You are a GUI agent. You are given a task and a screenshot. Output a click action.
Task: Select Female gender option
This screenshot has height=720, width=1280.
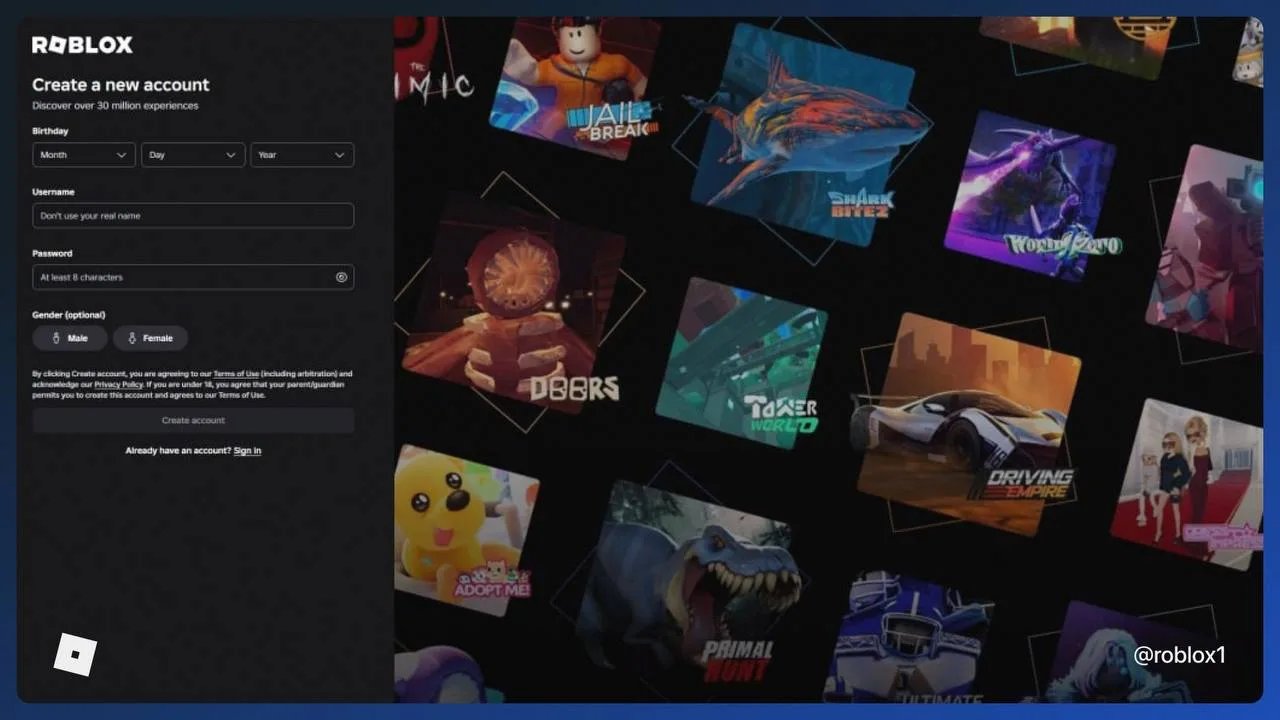(150, 338)
